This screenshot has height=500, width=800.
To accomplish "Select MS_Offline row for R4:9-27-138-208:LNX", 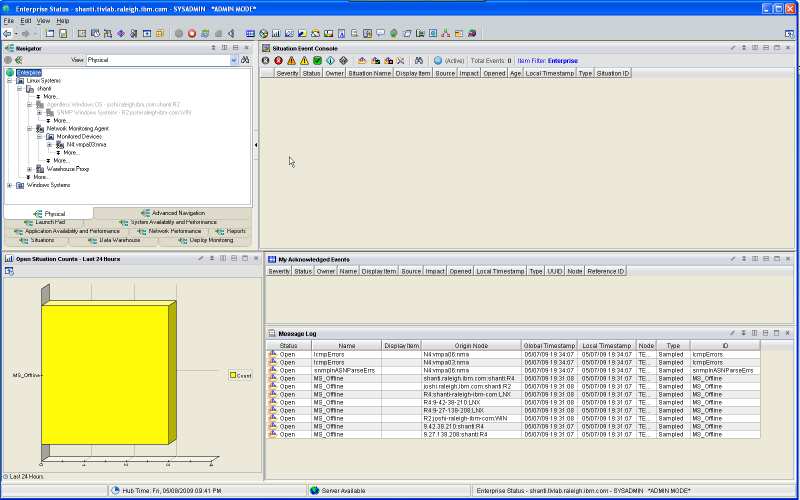I will point(513,410).
